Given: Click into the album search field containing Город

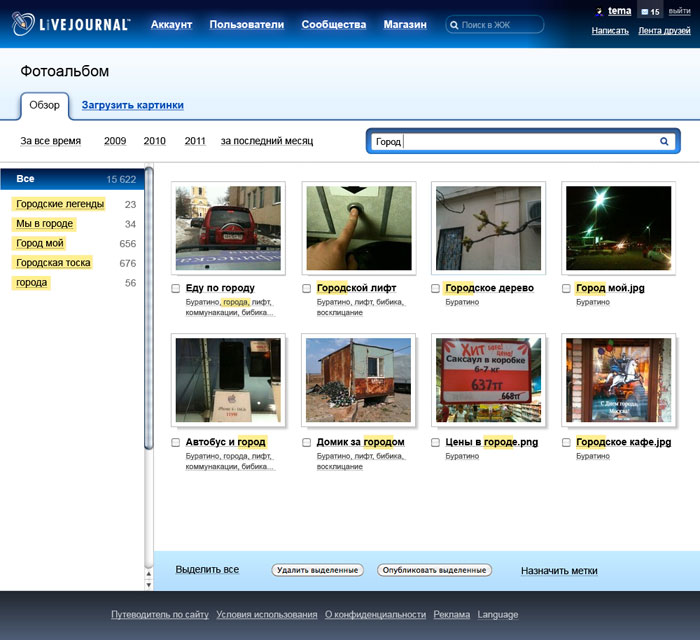Looking at the screenshot, I should coord(520,142).
